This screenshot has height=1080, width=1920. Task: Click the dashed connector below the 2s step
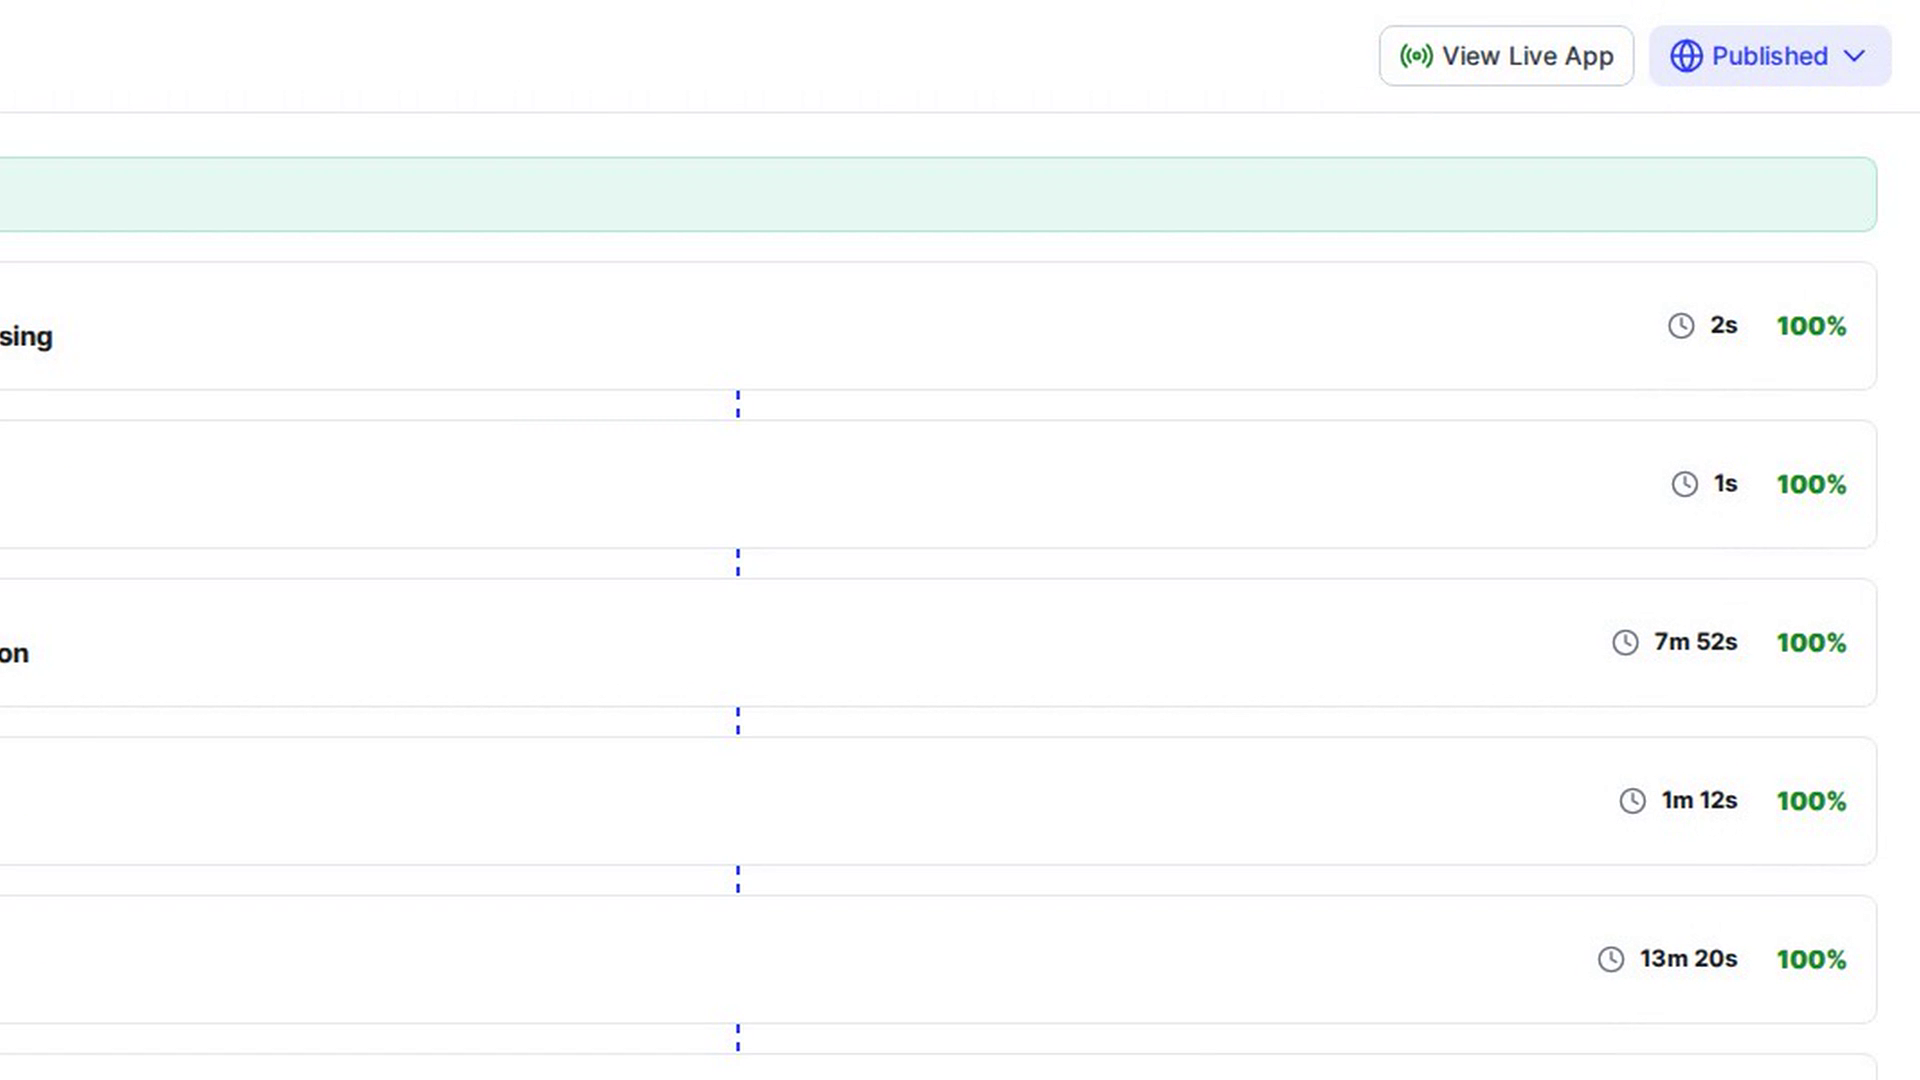(738, 405)
